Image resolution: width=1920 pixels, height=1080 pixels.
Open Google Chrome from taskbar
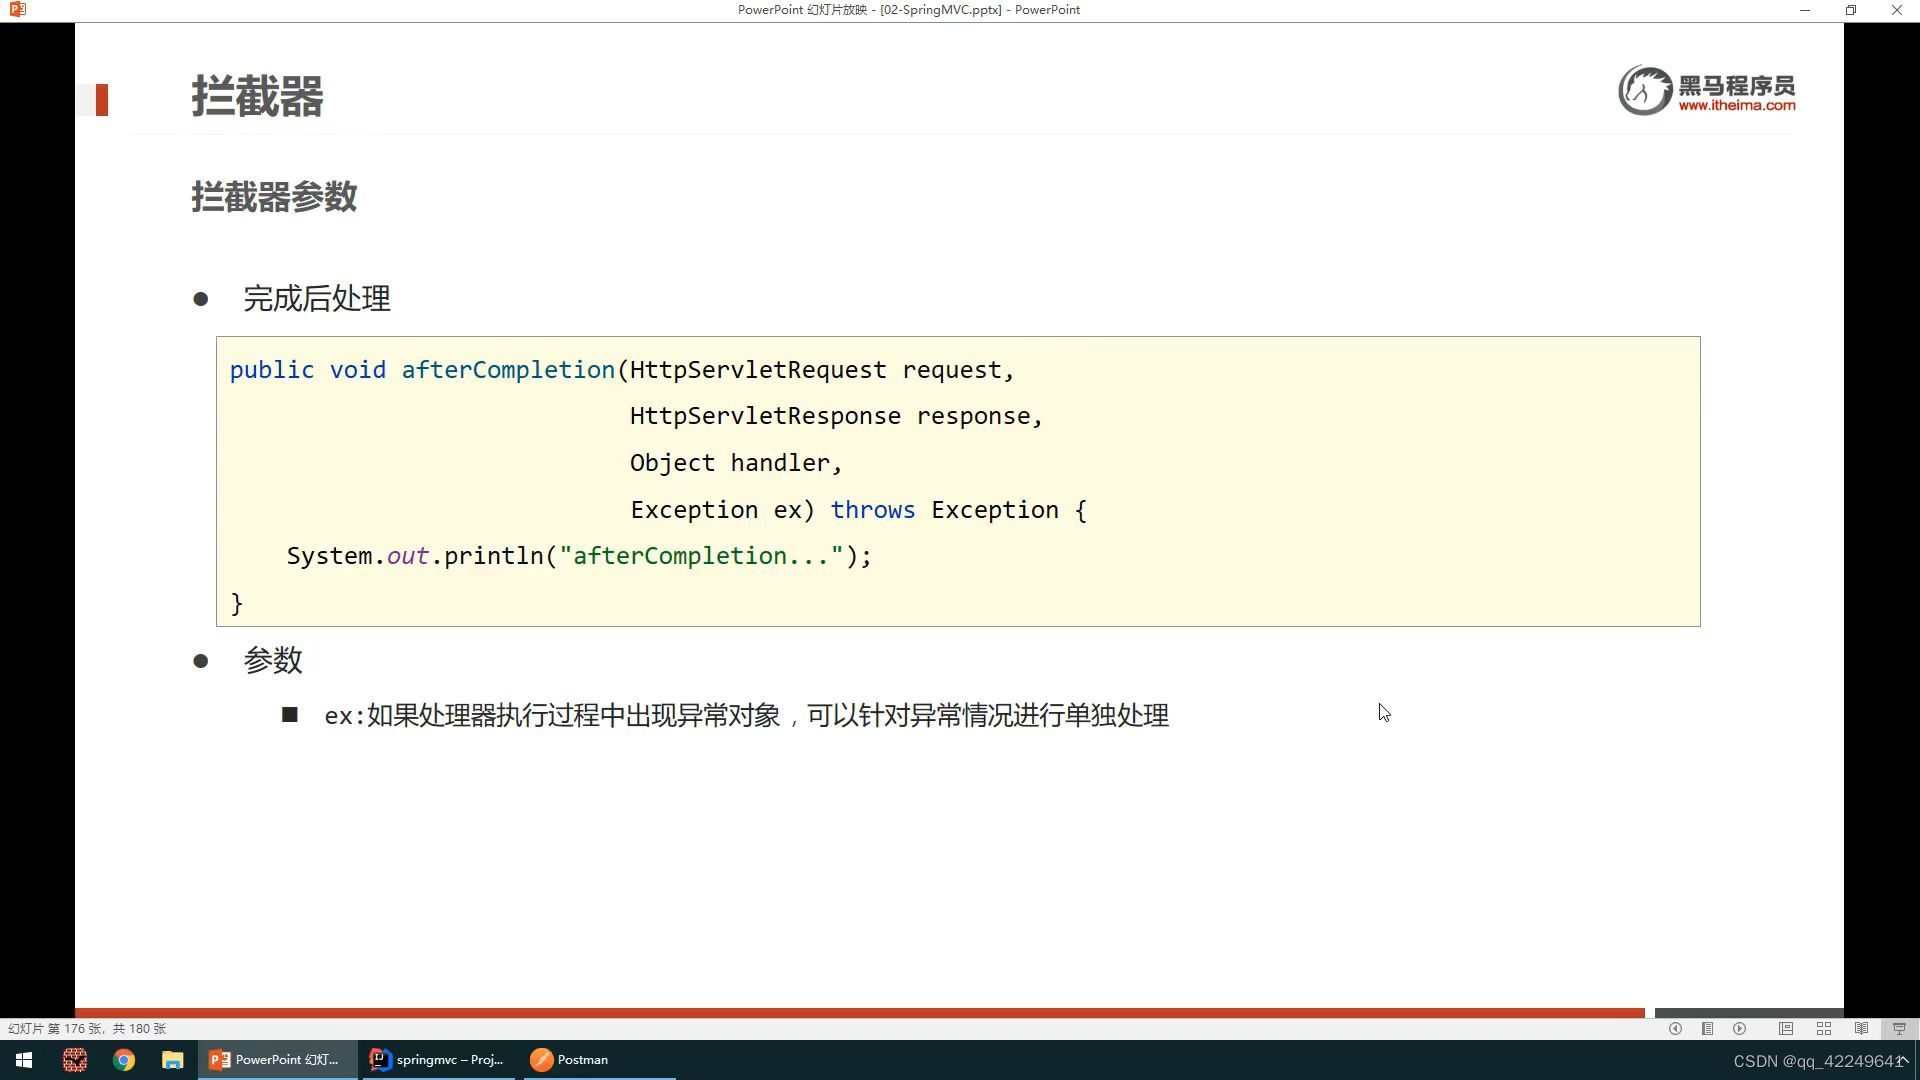(124, 1060)
